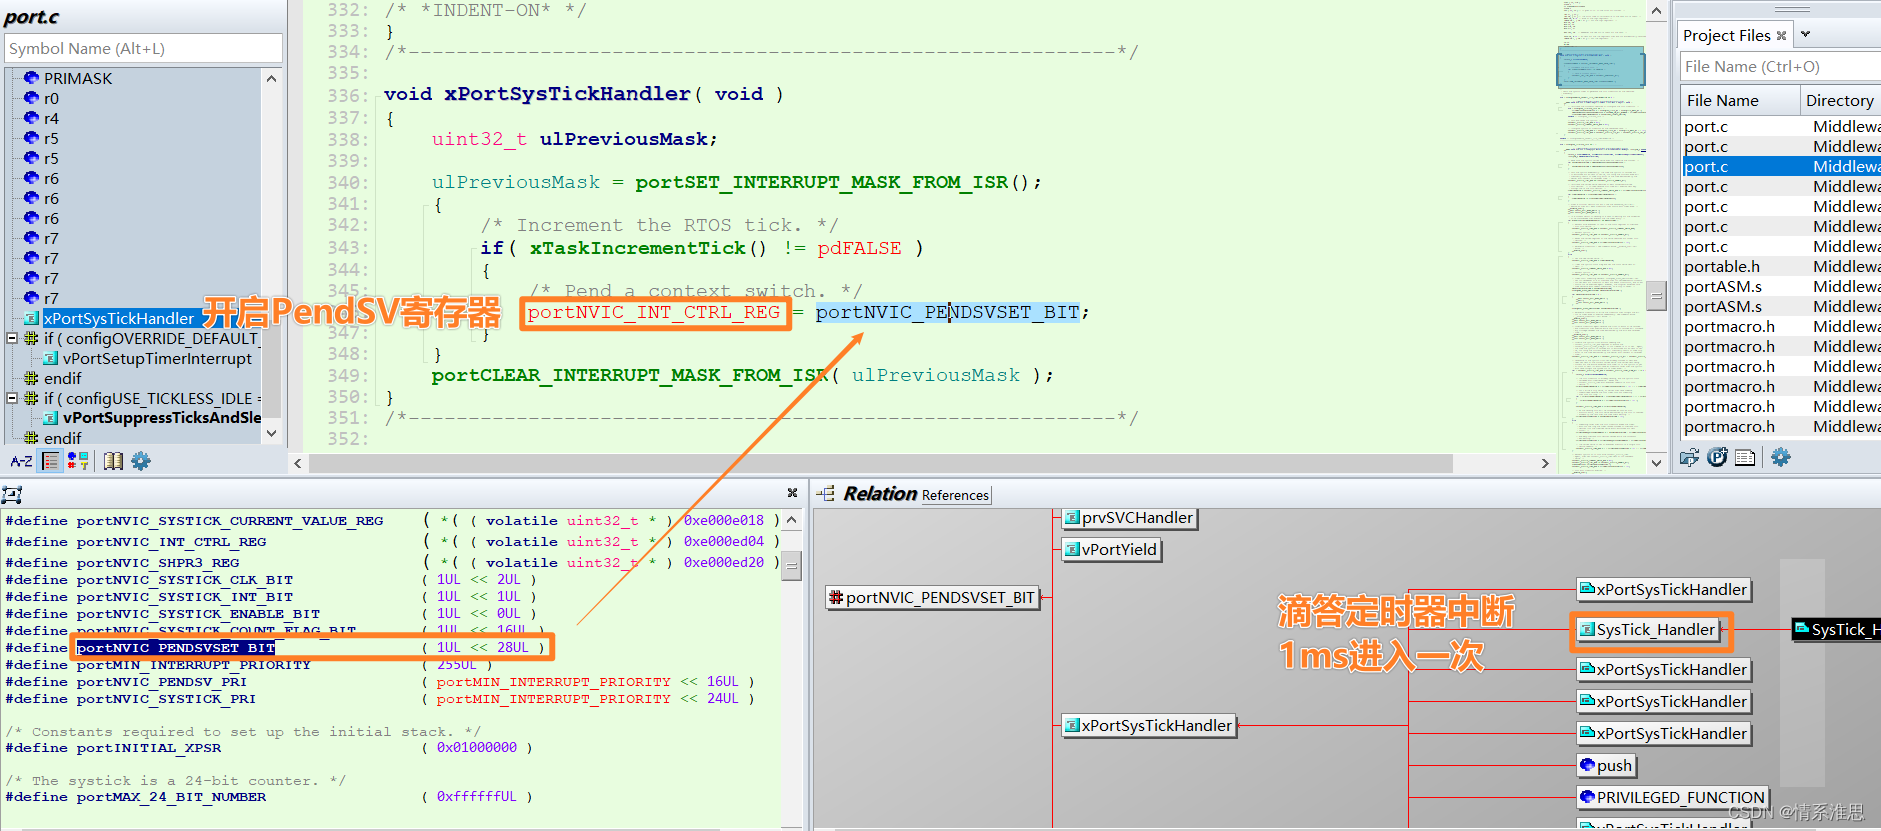
Task: Select xPortSysTickHandler in the symbol list
Action: tap(119, 318)
